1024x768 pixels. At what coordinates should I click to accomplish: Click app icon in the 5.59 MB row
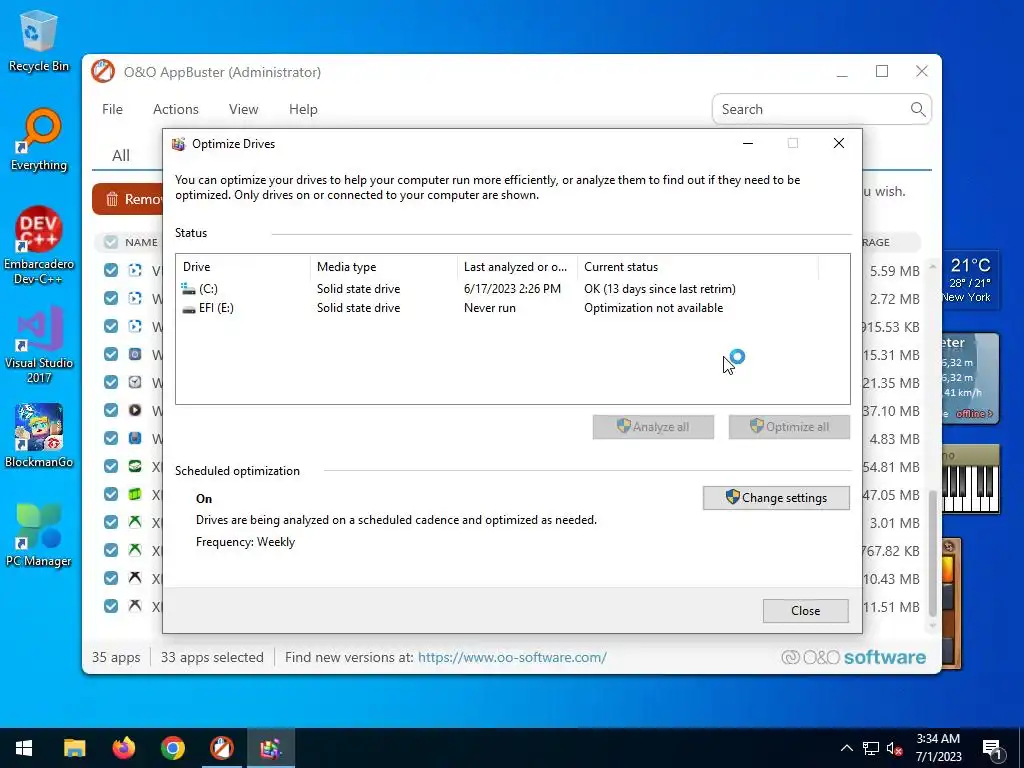(x=135, y=270)
